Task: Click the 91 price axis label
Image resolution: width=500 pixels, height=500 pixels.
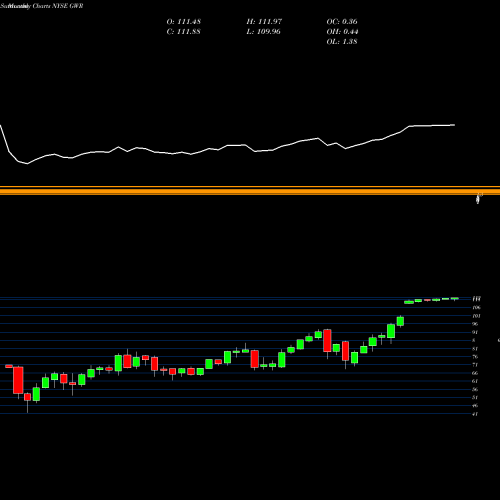Action: (x=475, y=332)
